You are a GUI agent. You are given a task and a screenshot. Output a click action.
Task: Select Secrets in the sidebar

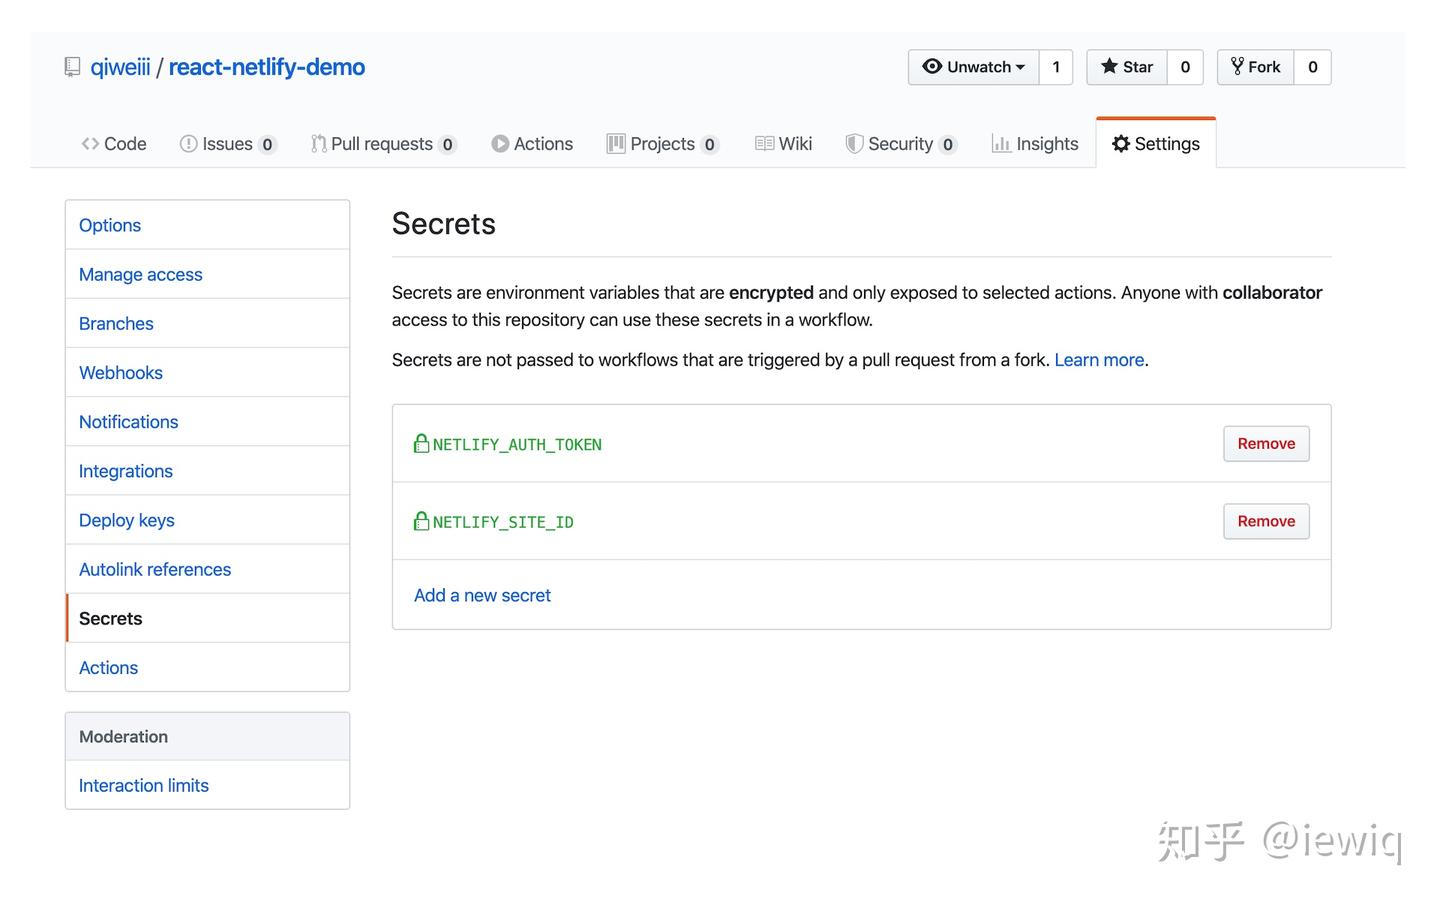[x=208, y=618]
